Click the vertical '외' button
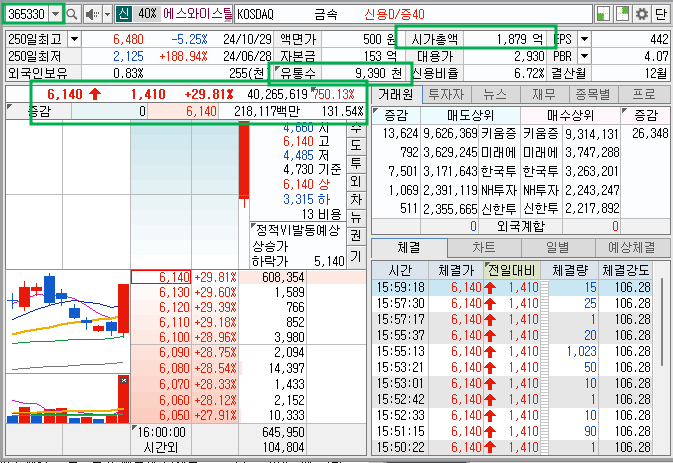673x463 pixels. tap(356, 182)
